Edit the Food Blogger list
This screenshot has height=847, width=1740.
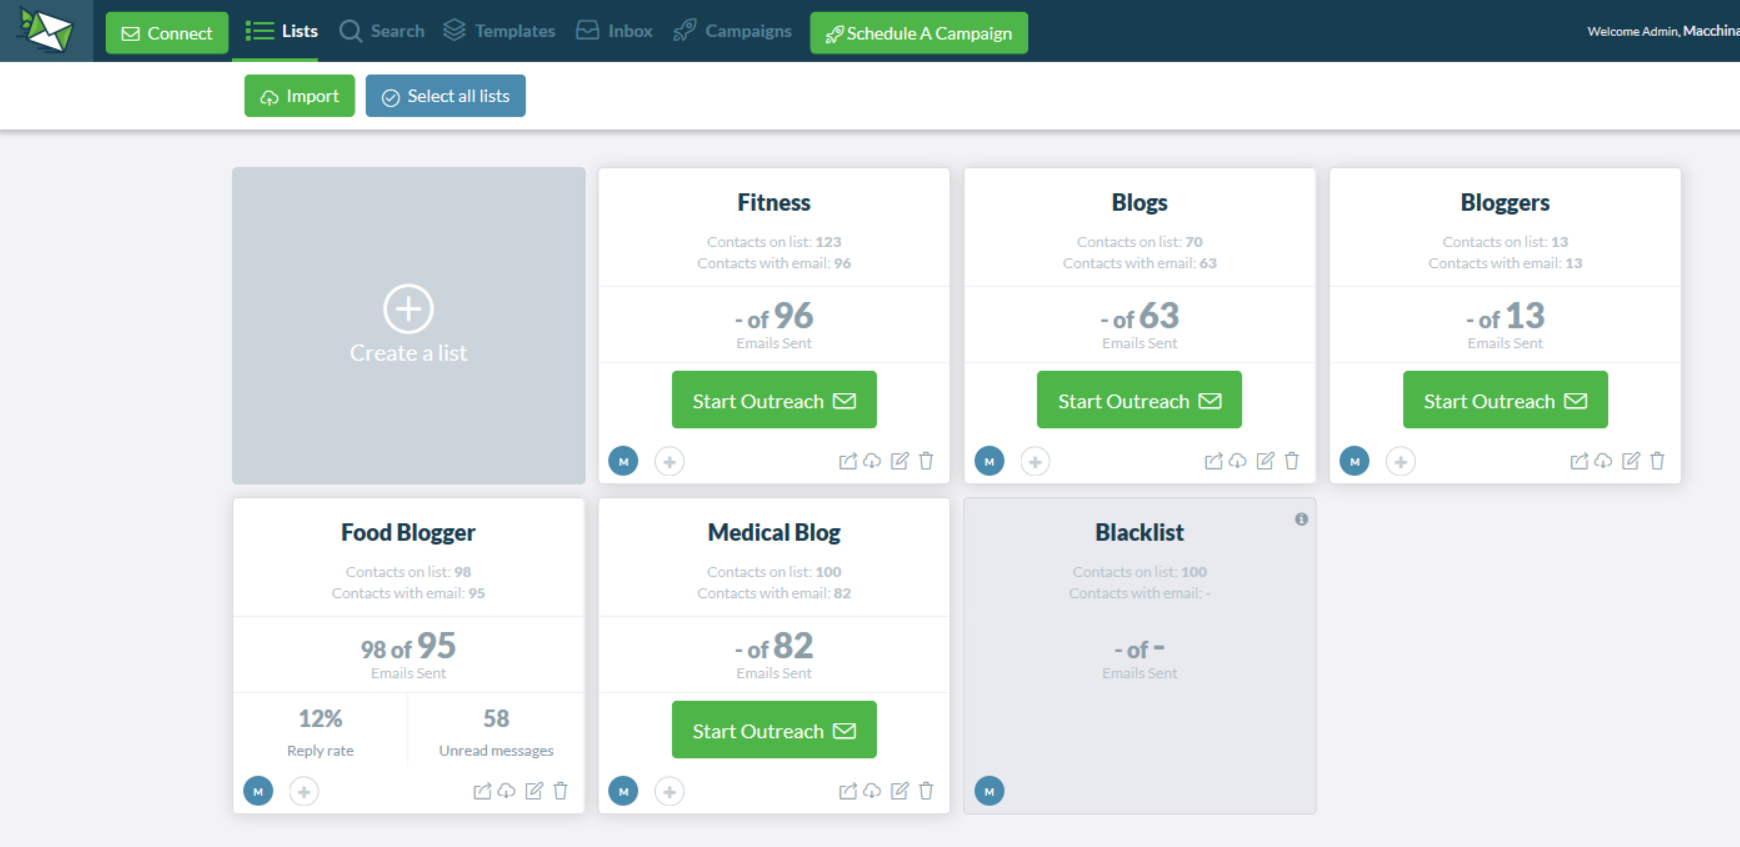click(534, 791)
